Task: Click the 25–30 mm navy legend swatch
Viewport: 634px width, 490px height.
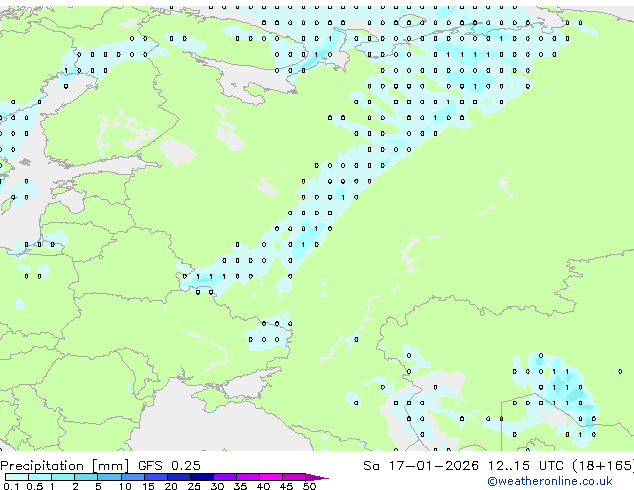Action: pos(201,477)
